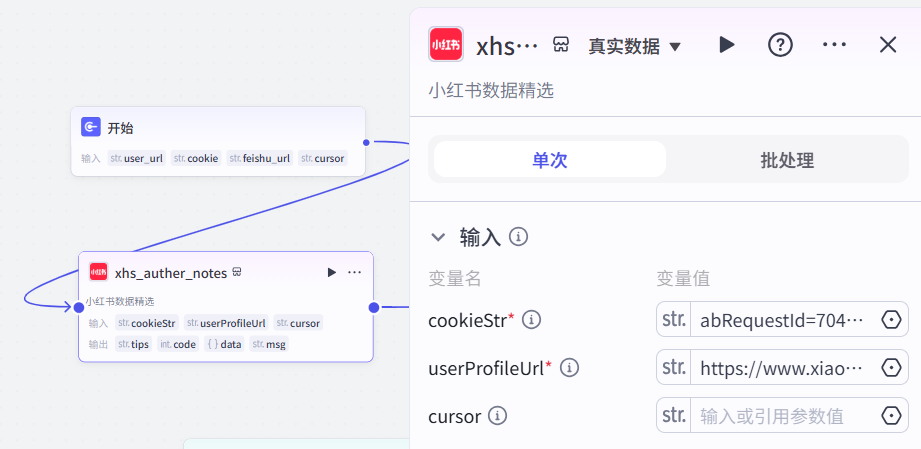
Task: Select the user_url parameter on start node
Action: [137, 158]
